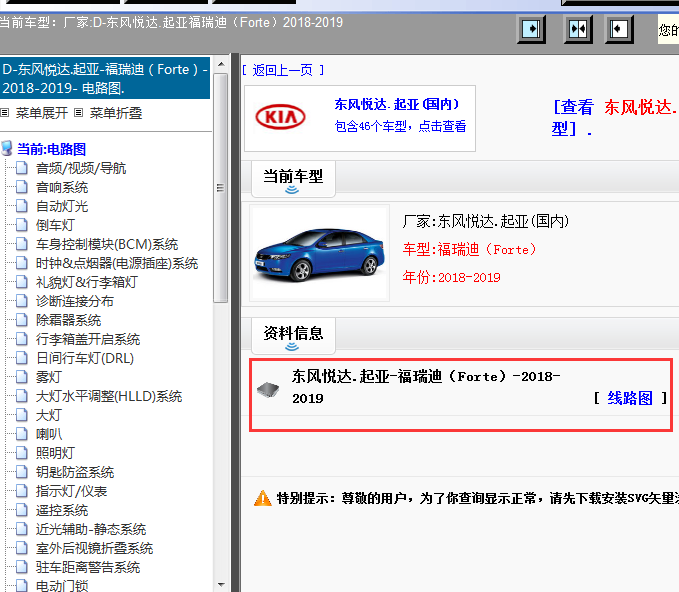The height and width of the screenshot is (592, 679).
Task: Click the 资料信息 section header
Action: point(293,336)
